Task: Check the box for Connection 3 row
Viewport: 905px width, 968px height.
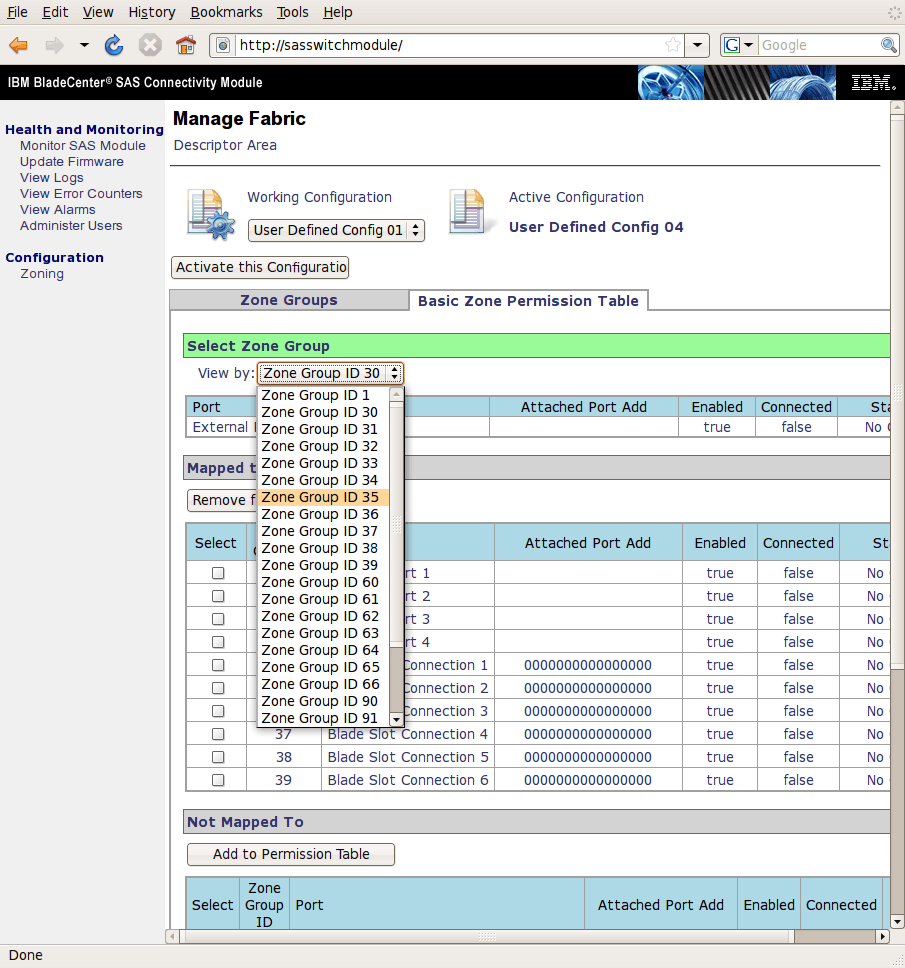Action: click(218, 711)
